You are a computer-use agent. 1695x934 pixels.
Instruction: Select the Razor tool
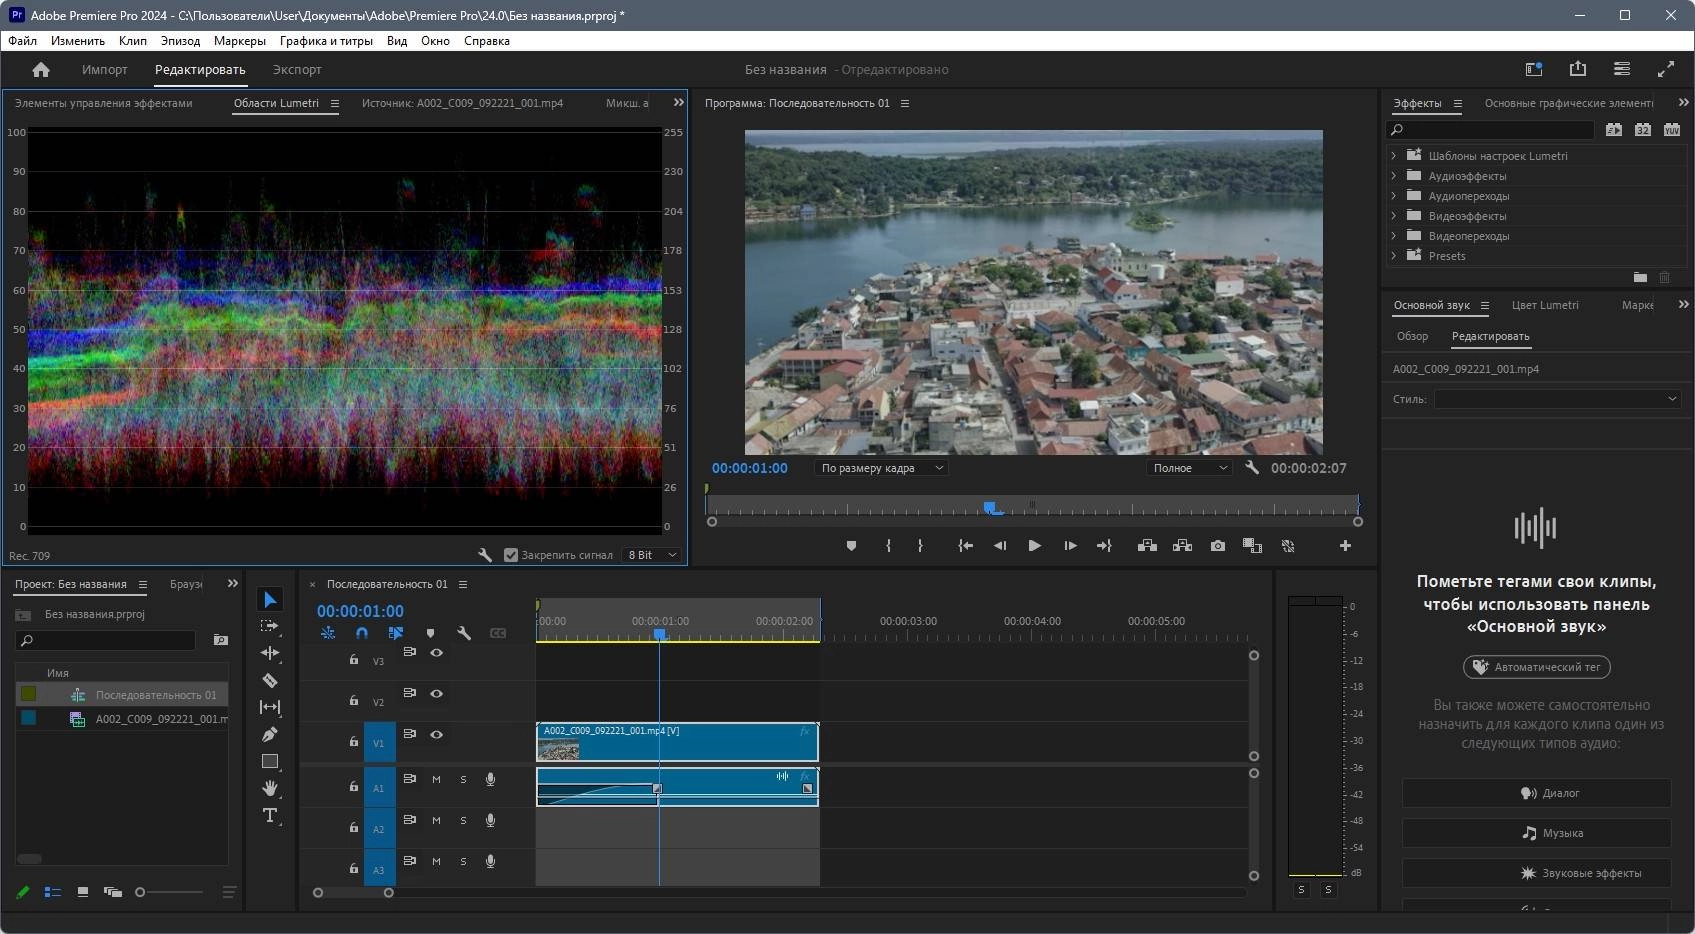coord(270,680)
